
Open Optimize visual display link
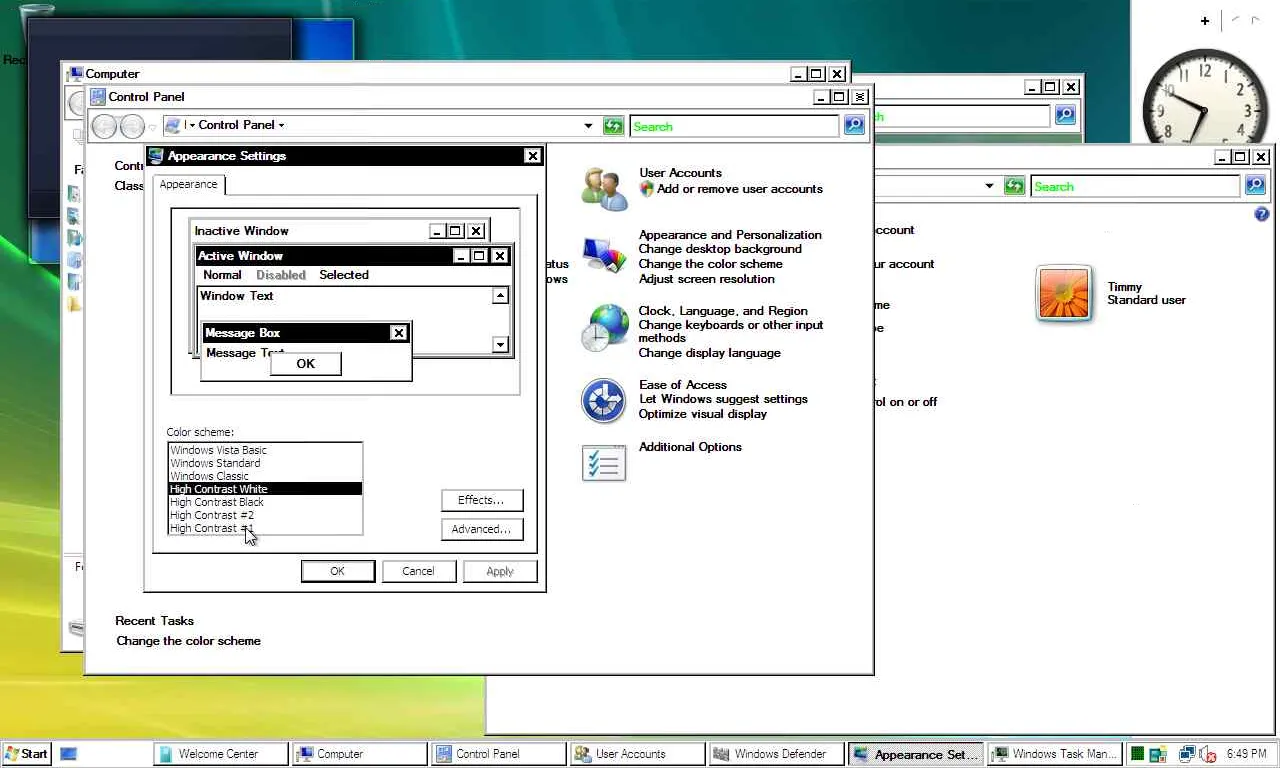(703, 414)
